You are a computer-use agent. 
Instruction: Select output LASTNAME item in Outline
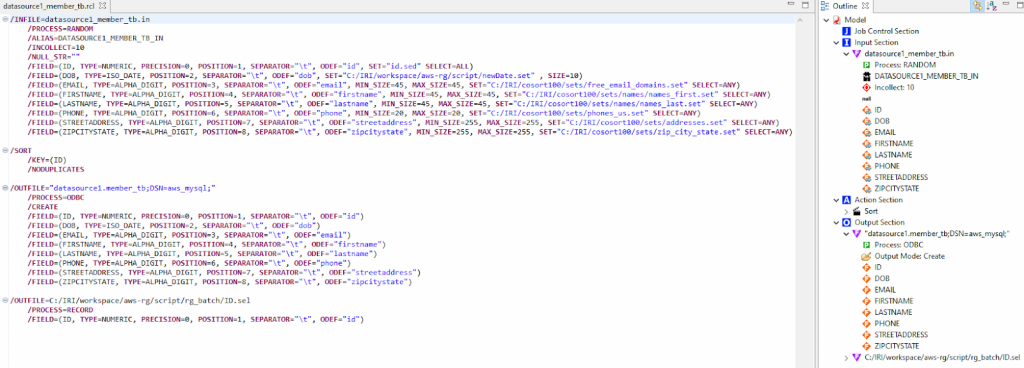(893, 313)
